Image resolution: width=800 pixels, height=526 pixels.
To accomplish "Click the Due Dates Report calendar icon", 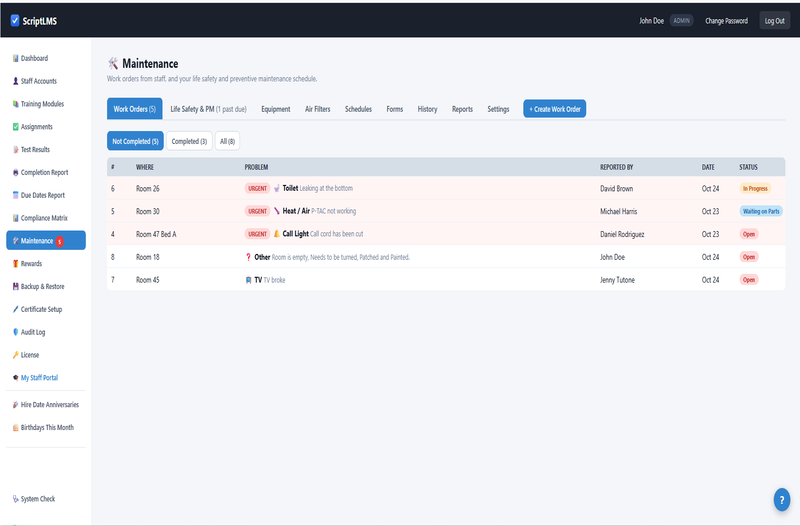I will coord(15,195).
